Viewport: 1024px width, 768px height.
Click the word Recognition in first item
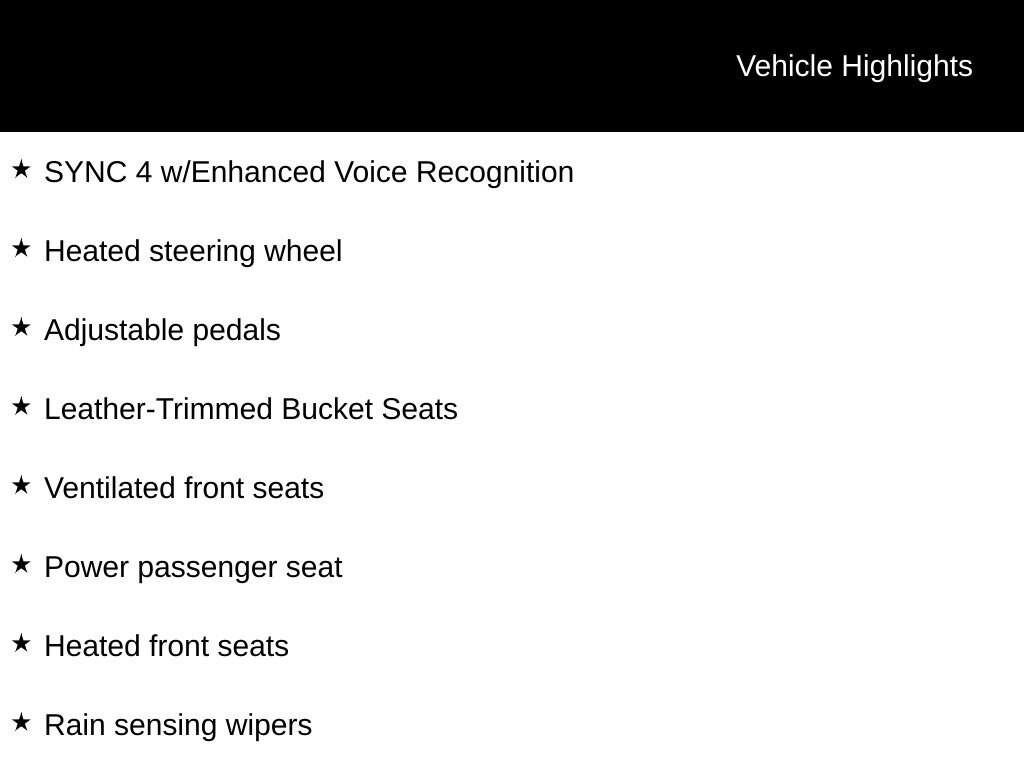coord(494,172)
